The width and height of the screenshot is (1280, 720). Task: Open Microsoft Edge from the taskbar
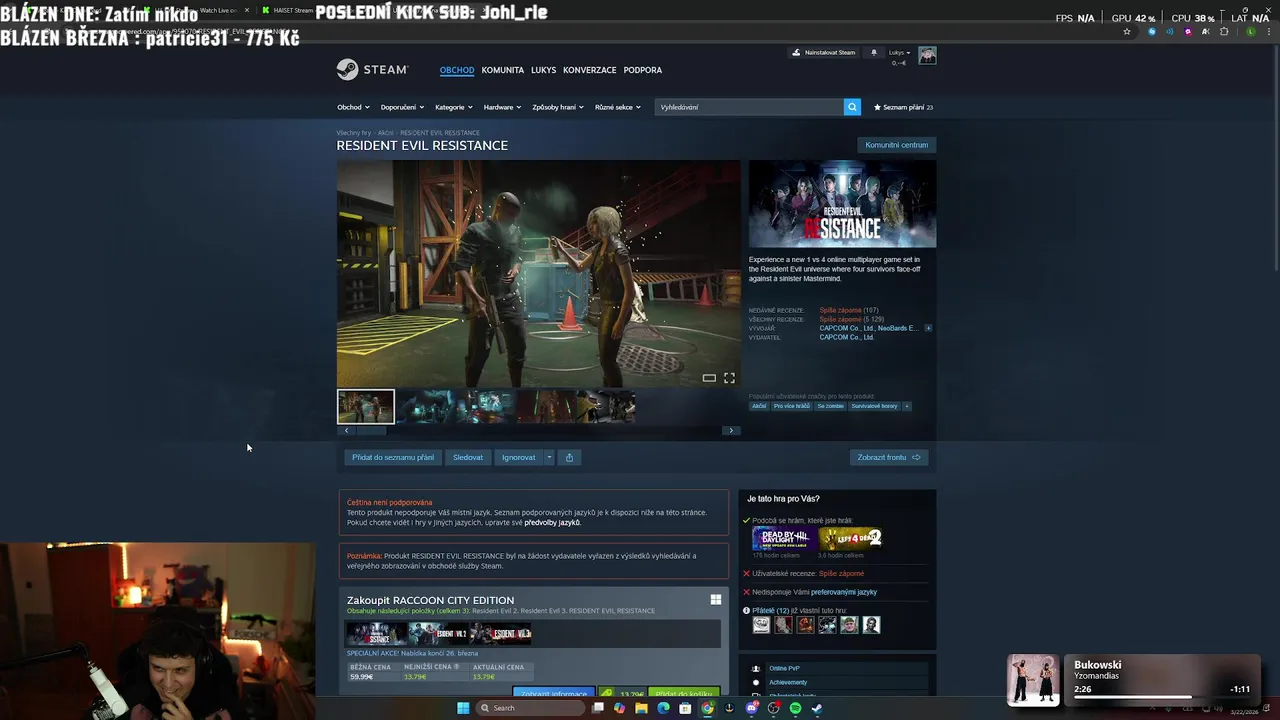pyautogui.click(x=663, y=708)
